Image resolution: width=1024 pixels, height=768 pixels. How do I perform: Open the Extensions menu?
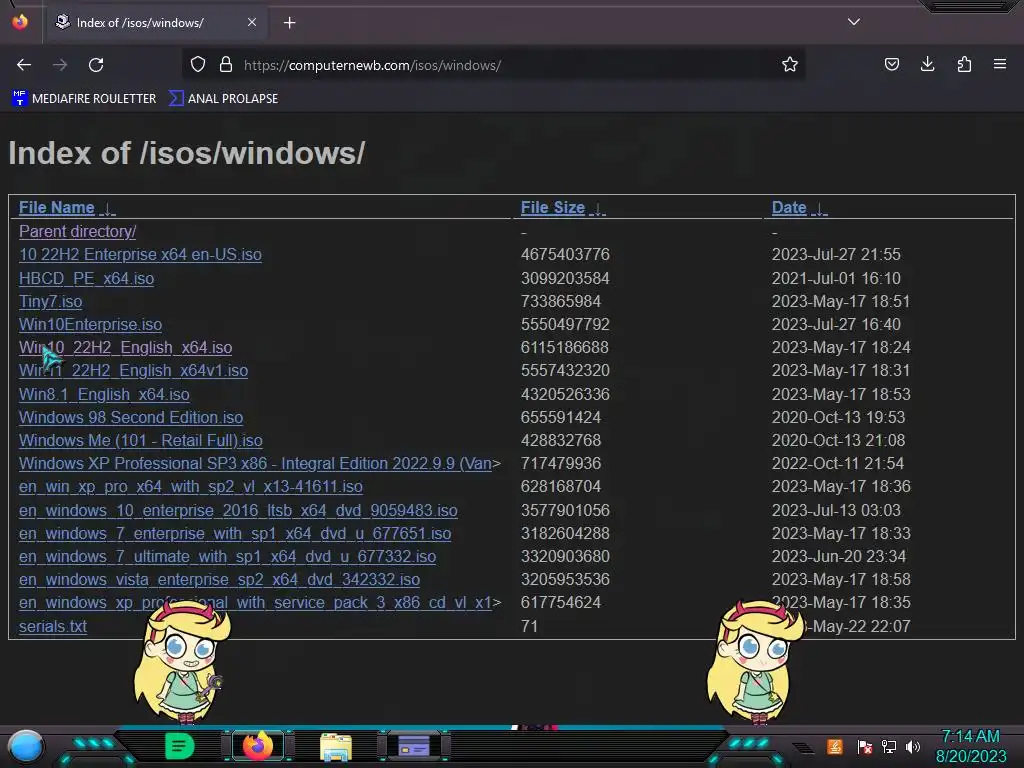[964, 65]
